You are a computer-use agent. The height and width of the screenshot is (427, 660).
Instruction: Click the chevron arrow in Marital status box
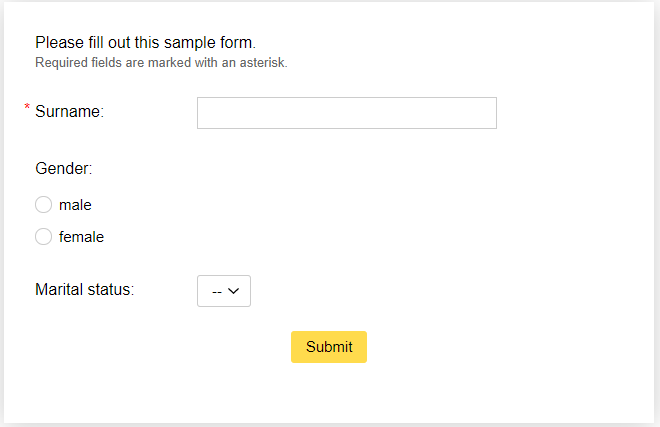tap(233, 291)
